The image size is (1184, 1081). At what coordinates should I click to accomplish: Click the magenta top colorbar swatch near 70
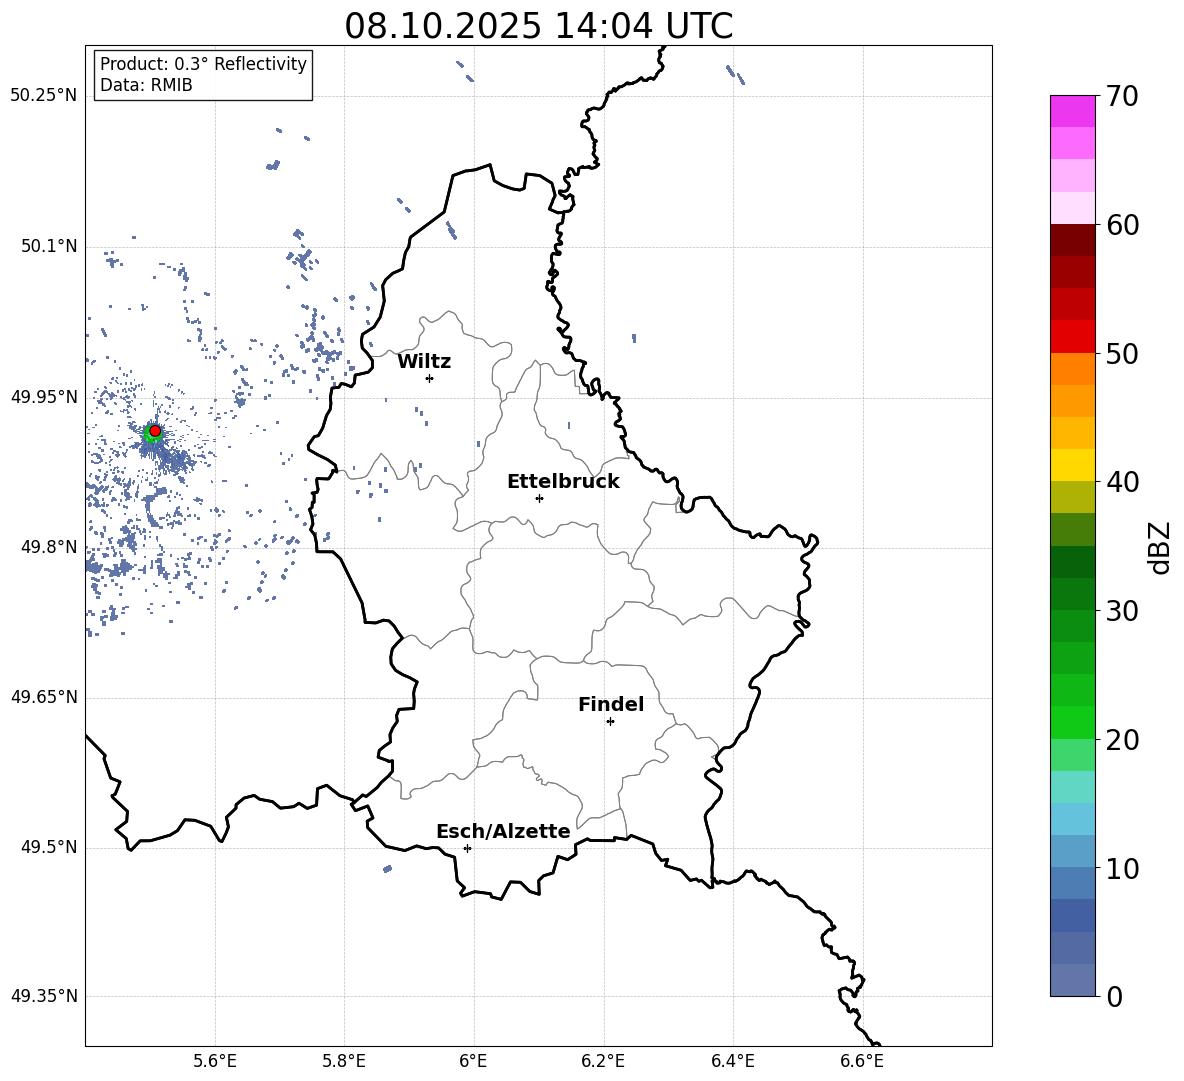pos(1073,111)
